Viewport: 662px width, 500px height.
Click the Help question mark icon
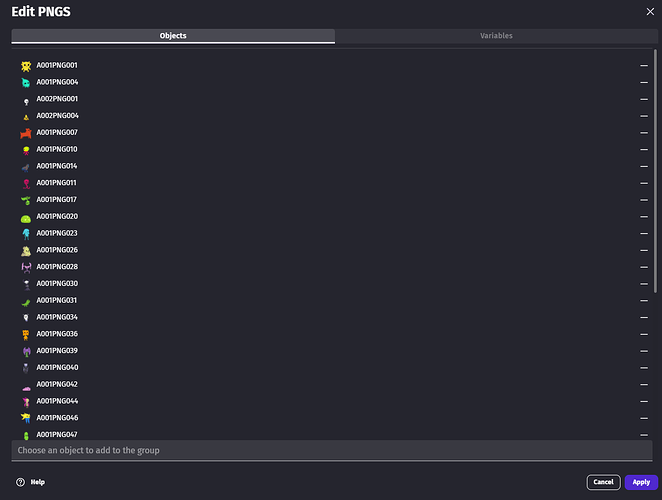[20, 482]
